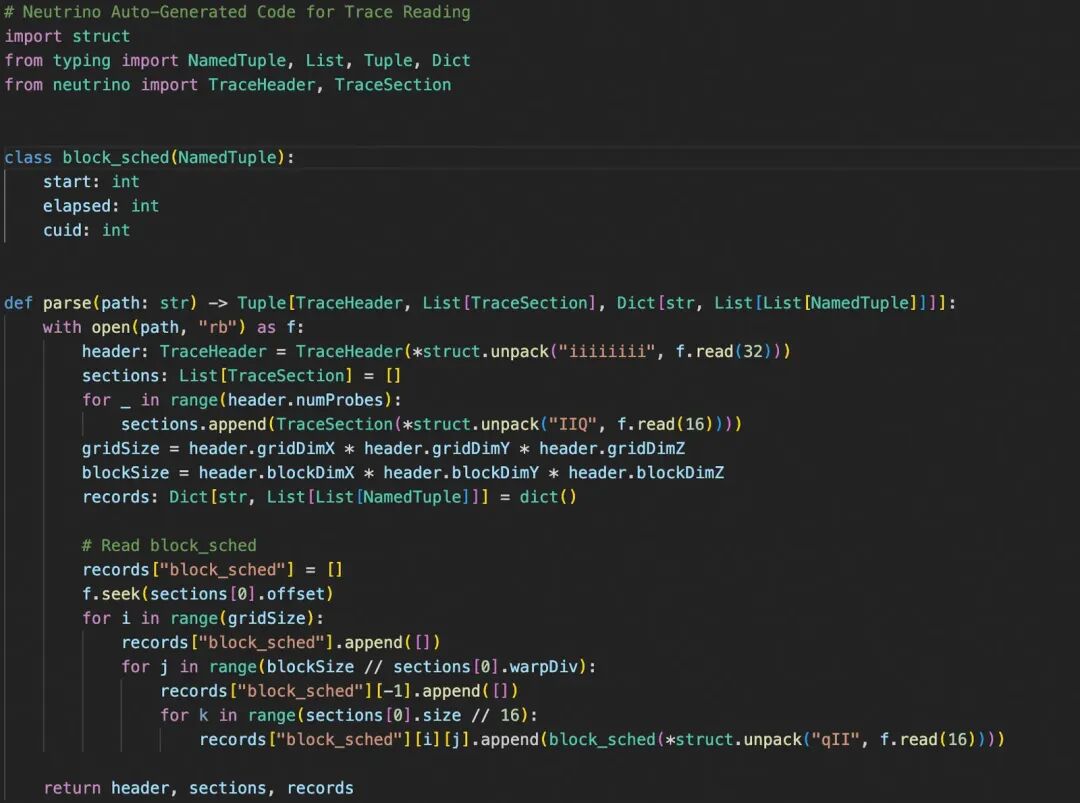Click the "with open(path, "rb") as f:" line

(x=173, y=327)
